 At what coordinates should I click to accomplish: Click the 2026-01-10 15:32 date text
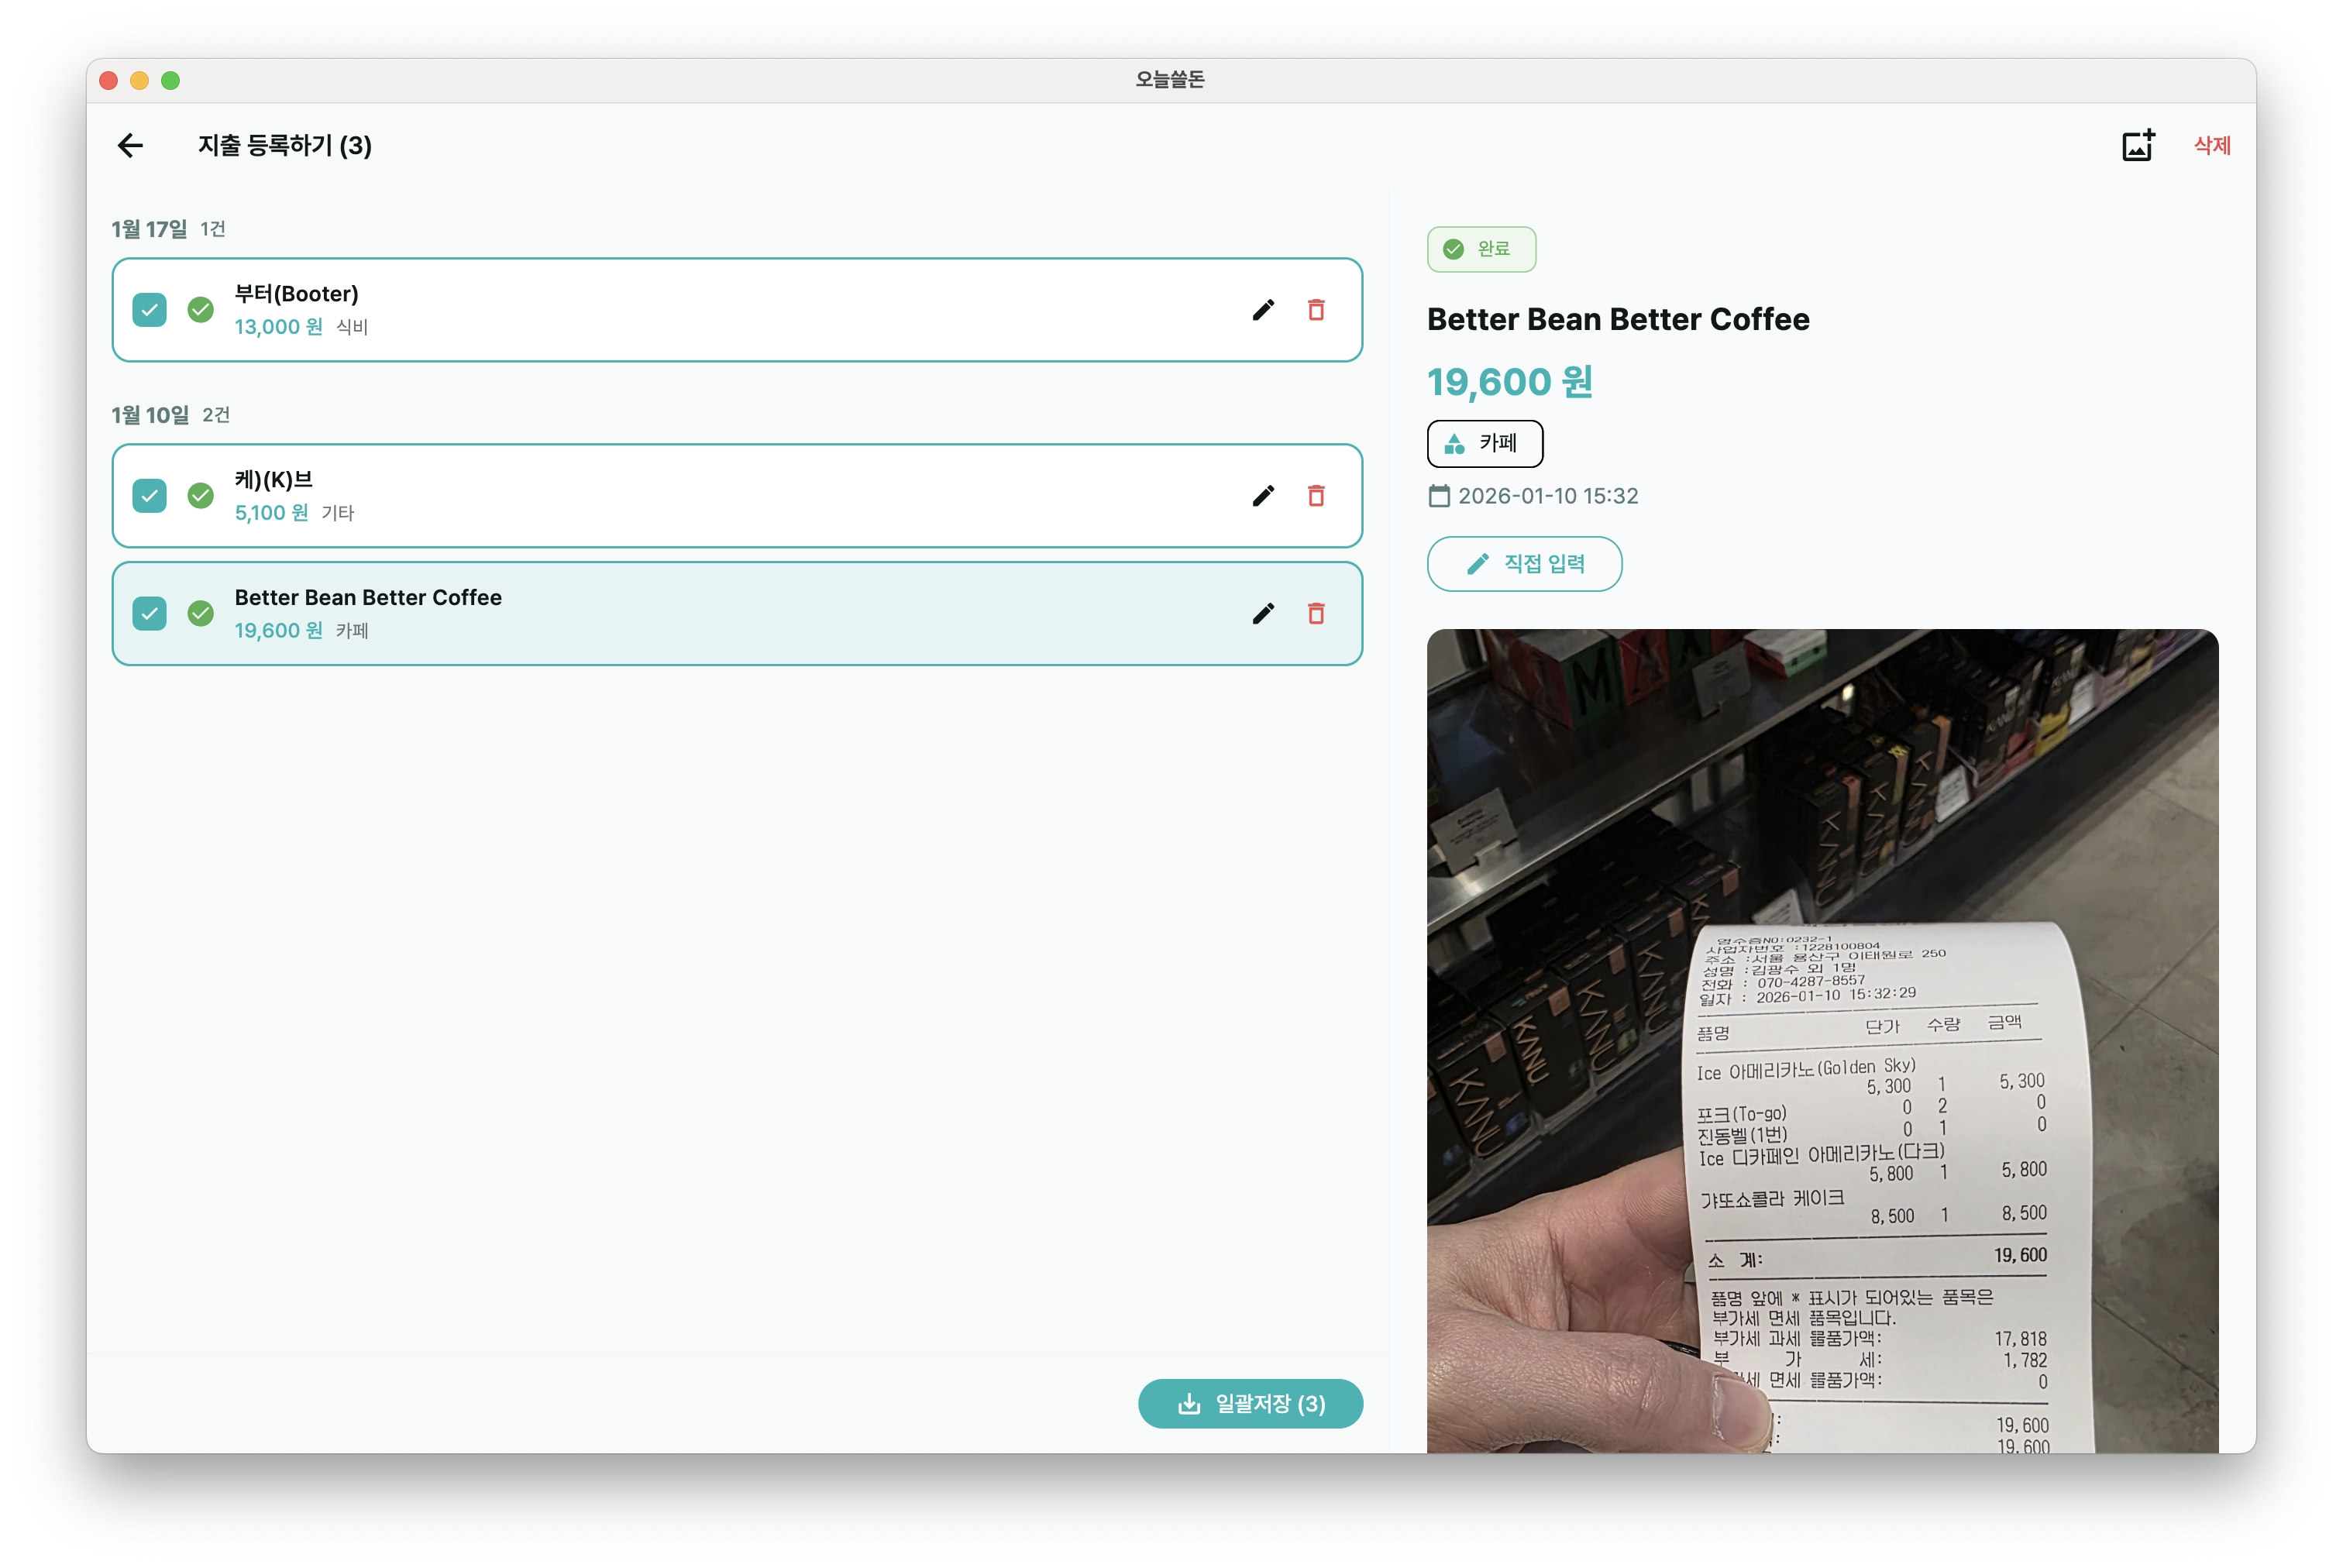[1548, 496]
